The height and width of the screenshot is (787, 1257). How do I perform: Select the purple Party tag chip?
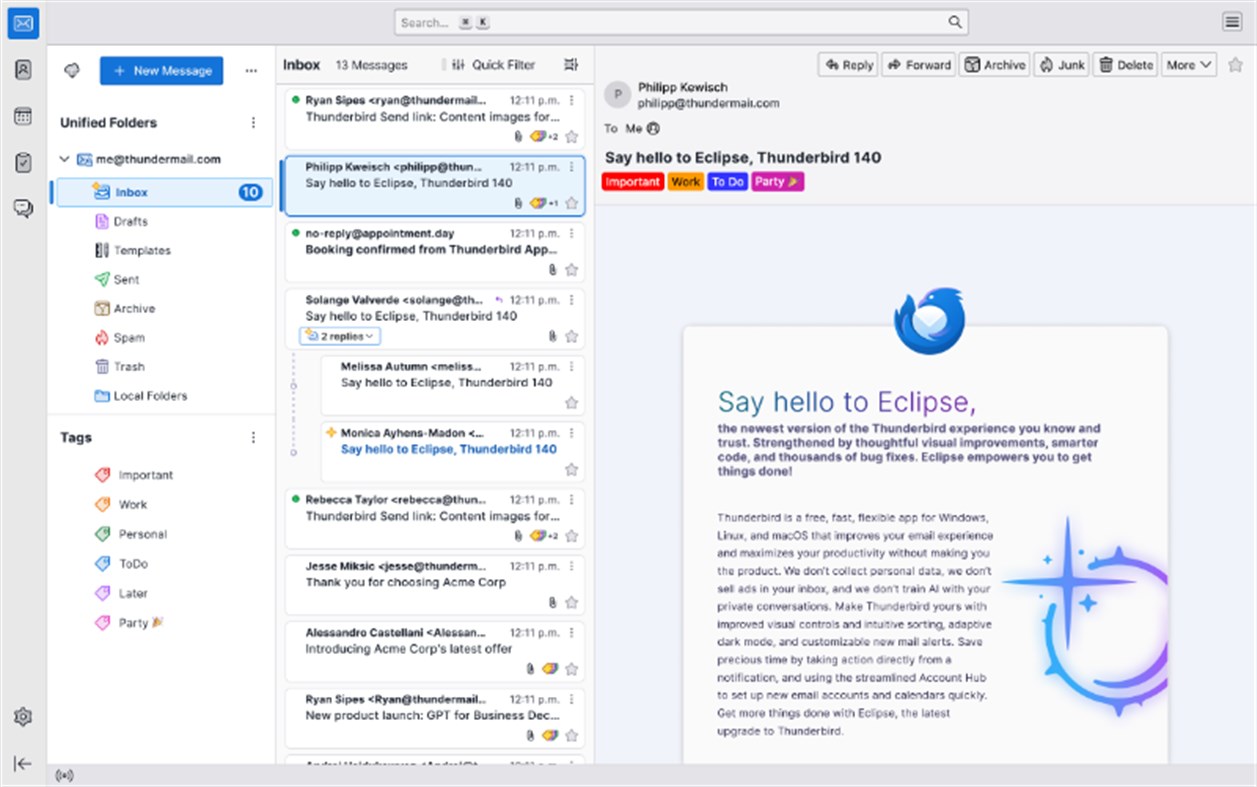click(777, 181)
